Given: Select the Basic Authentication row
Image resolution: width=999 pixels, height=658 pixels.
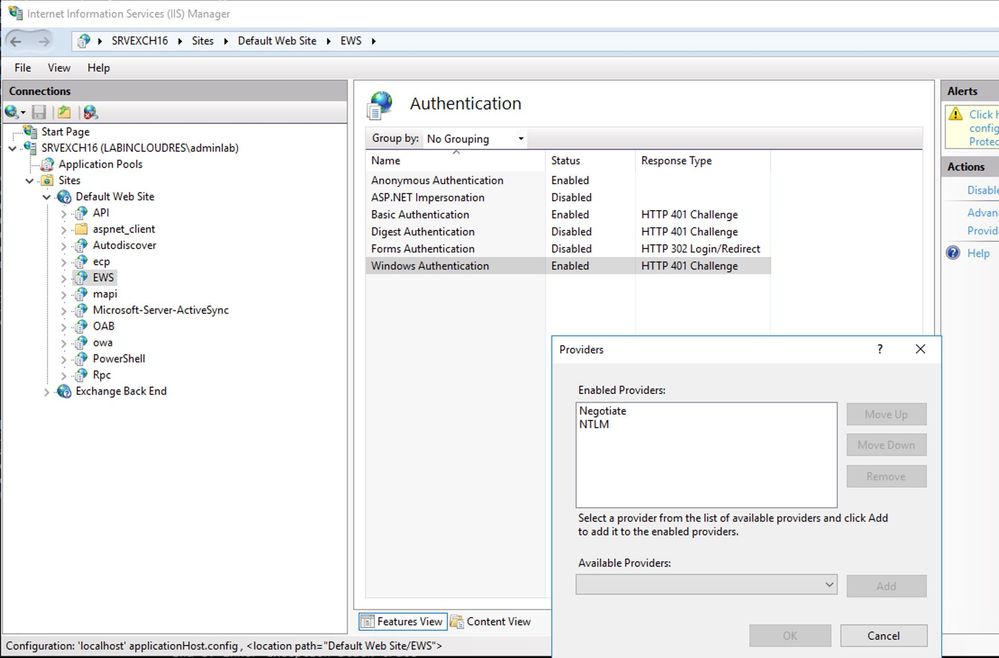Looking at the screenshot, I should pos(568,215).
